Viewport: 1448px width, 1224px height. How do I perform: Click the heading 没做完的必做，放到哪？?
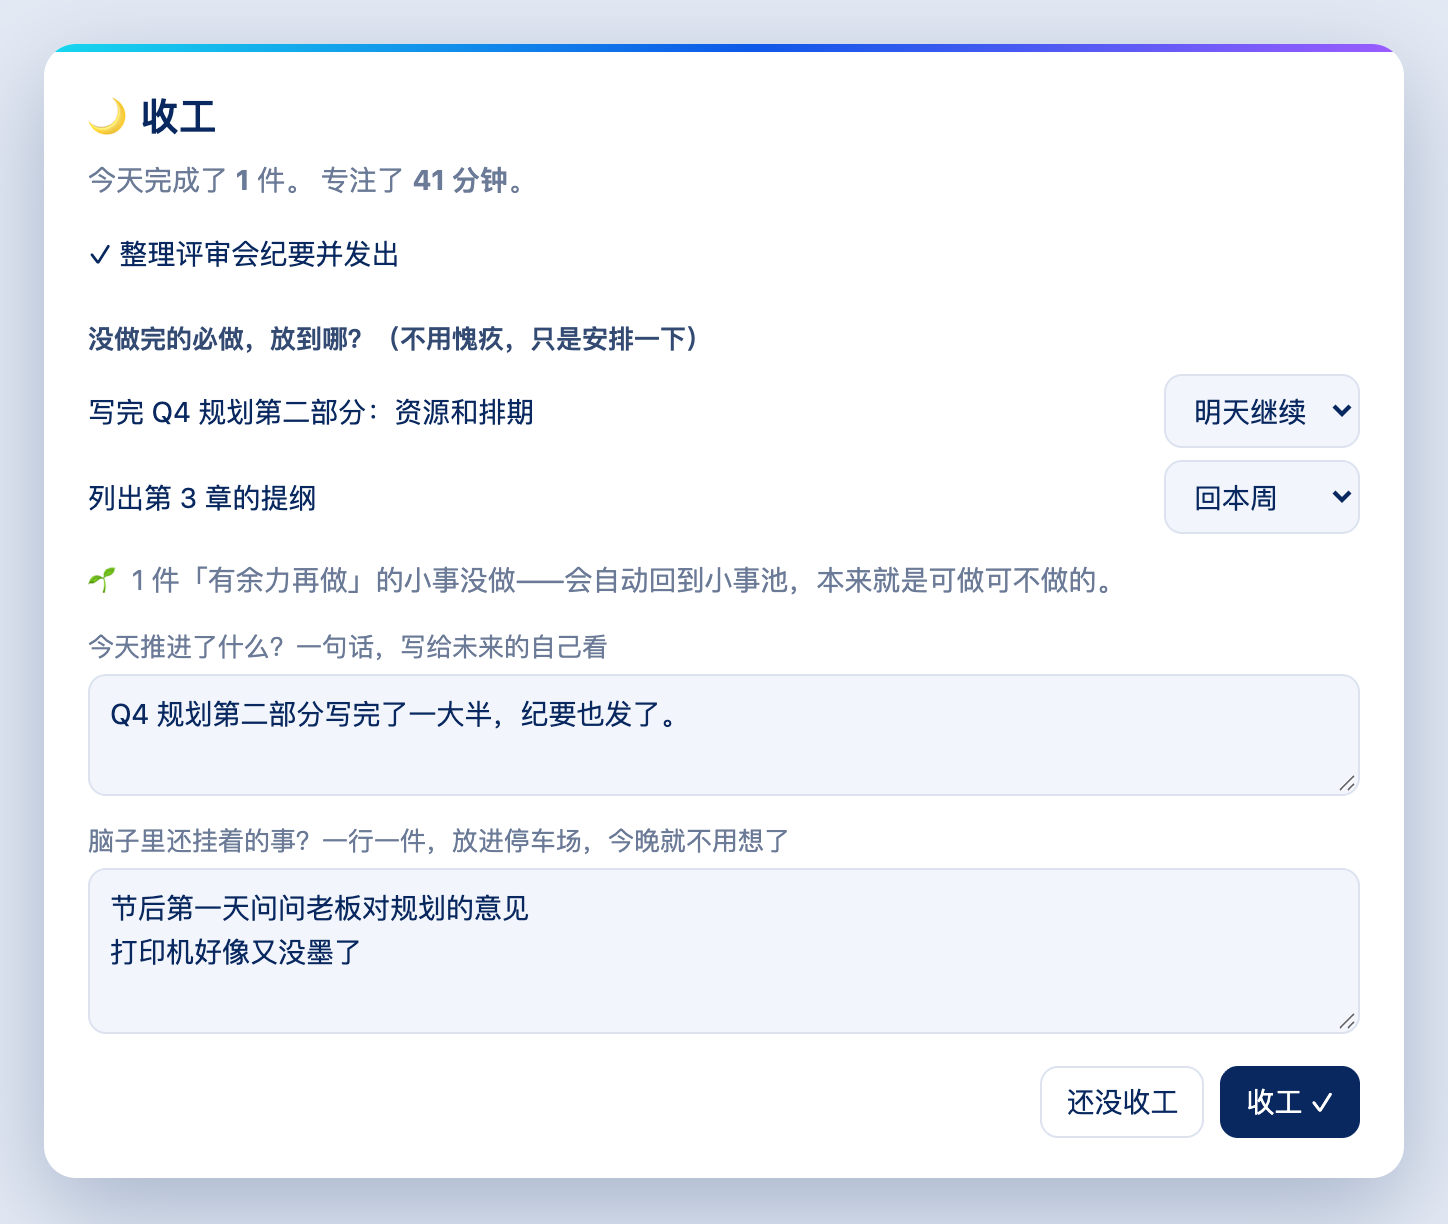[x=225, y=339]
